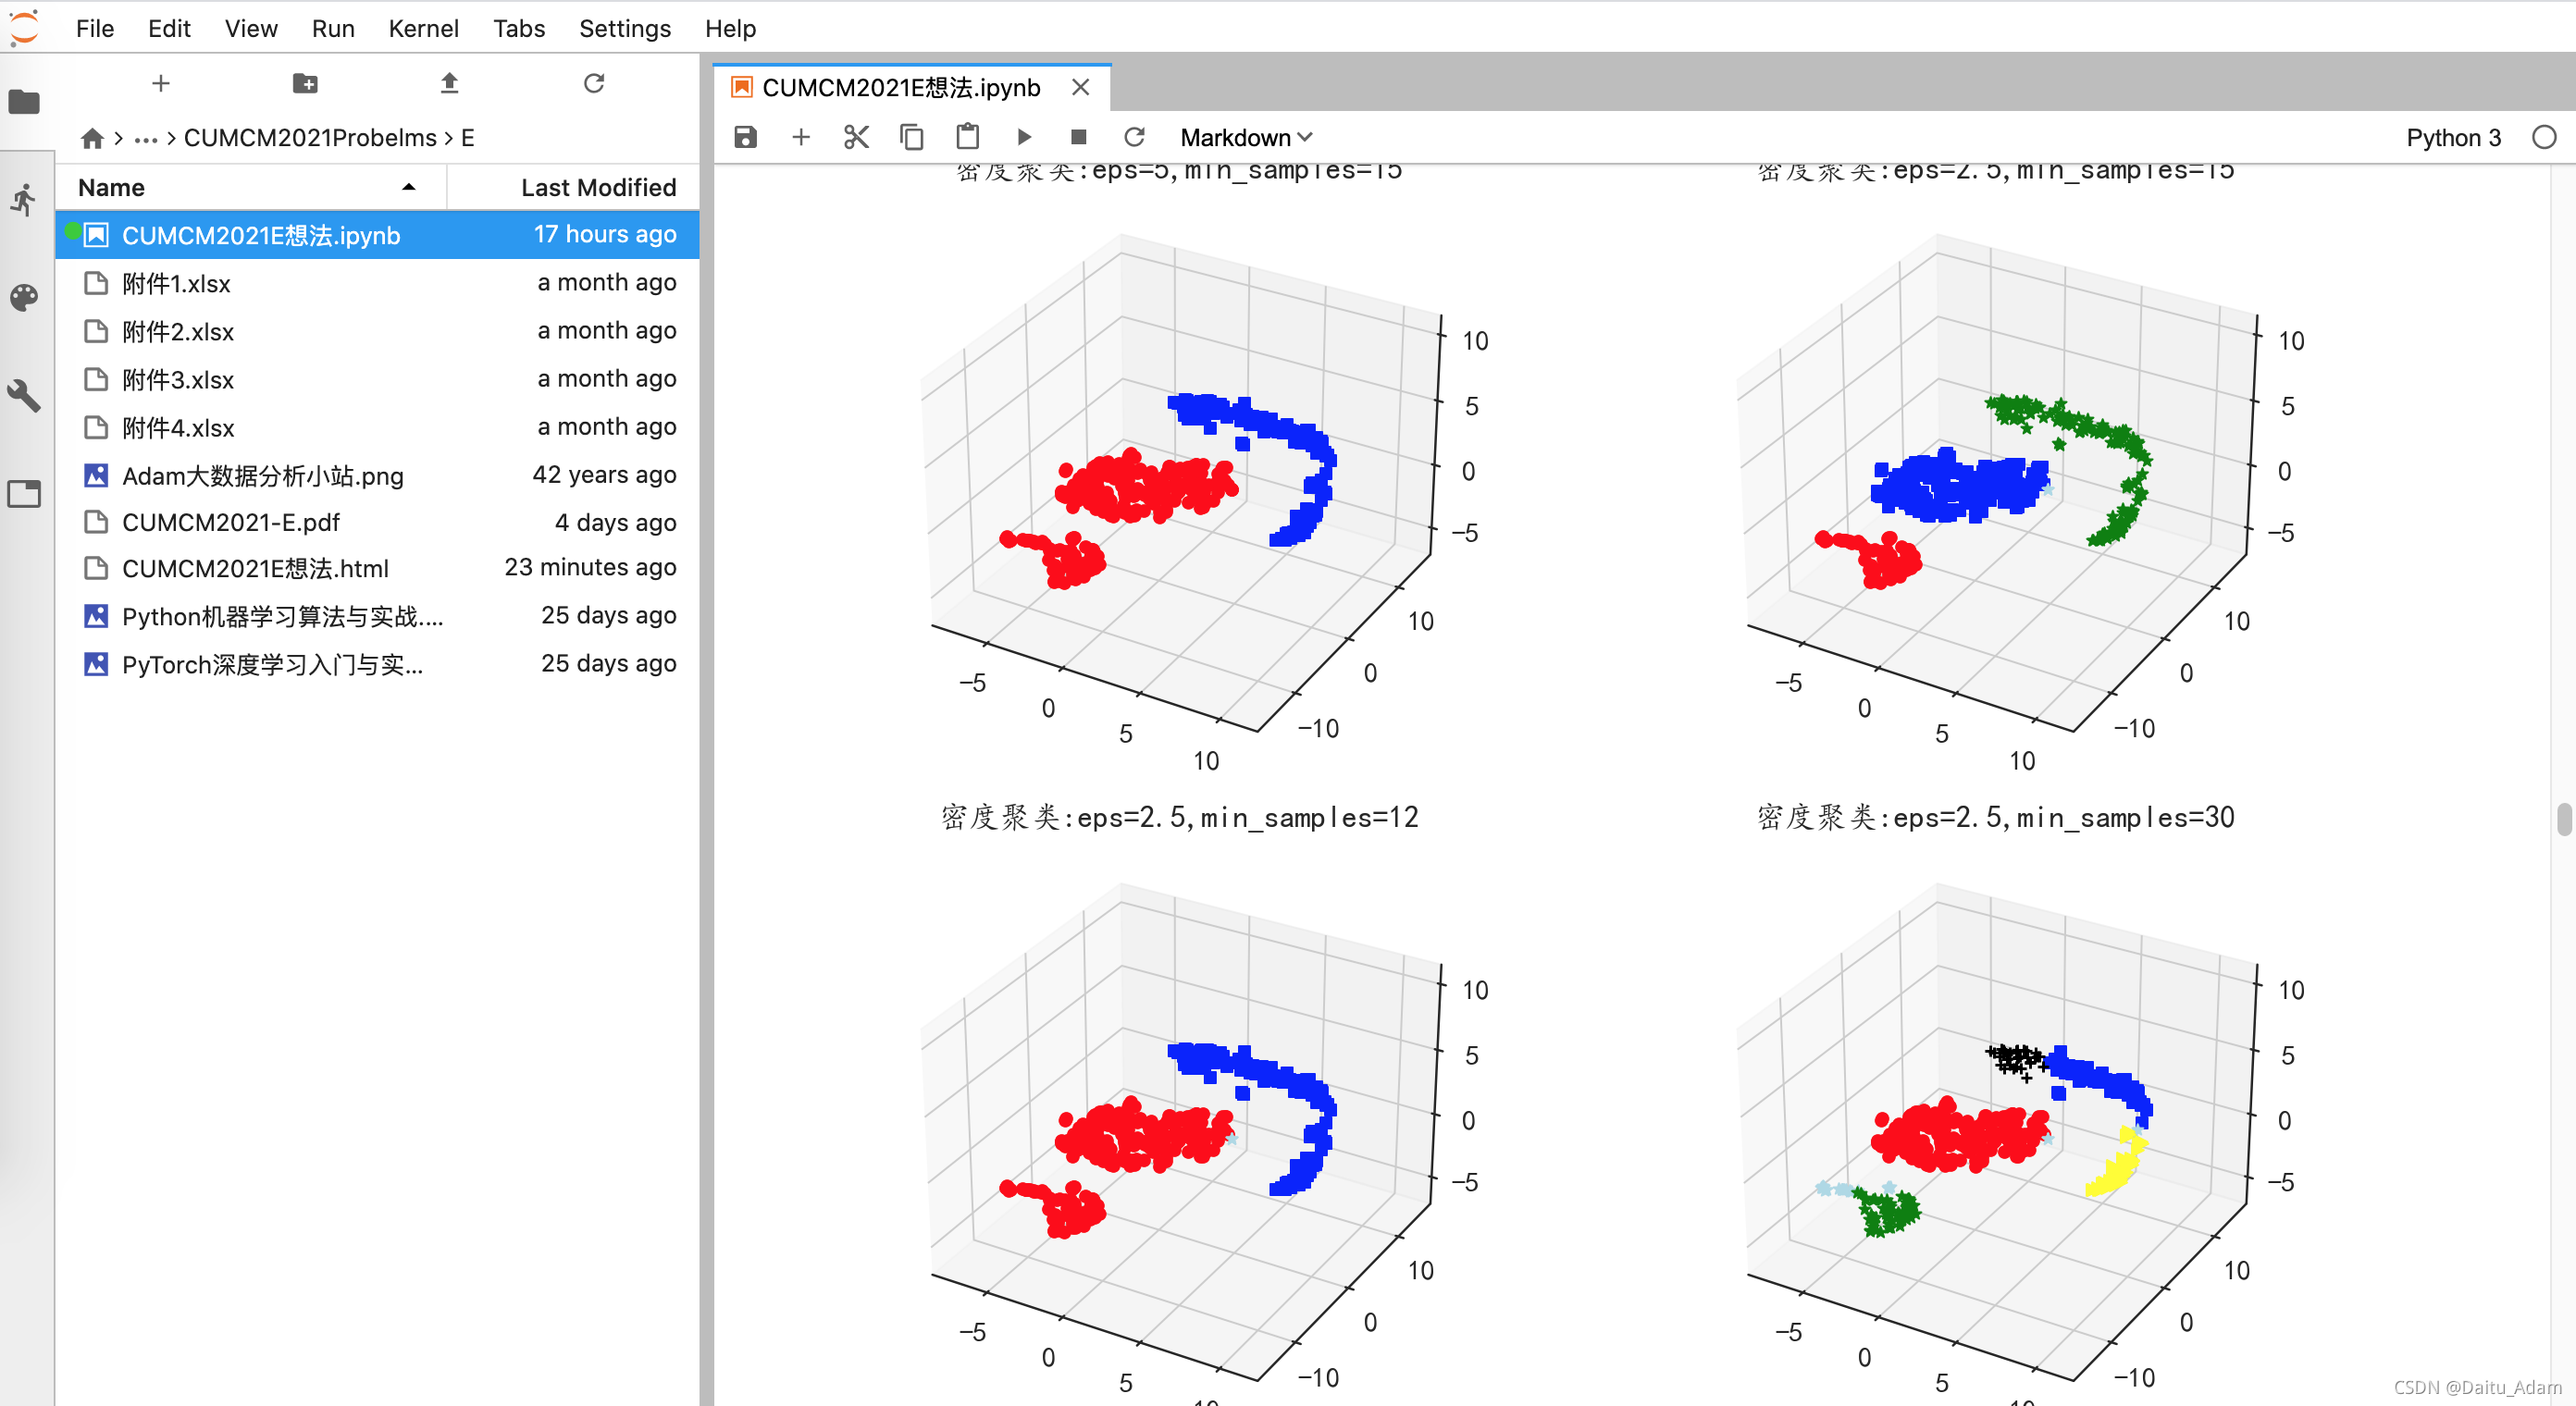Select the file 附件2.xlsx

378,331
